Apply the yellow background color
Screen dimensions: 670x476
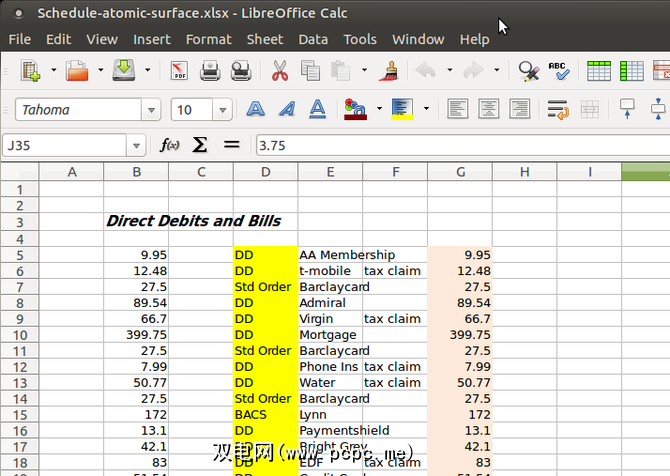click(x=403, y=109)
